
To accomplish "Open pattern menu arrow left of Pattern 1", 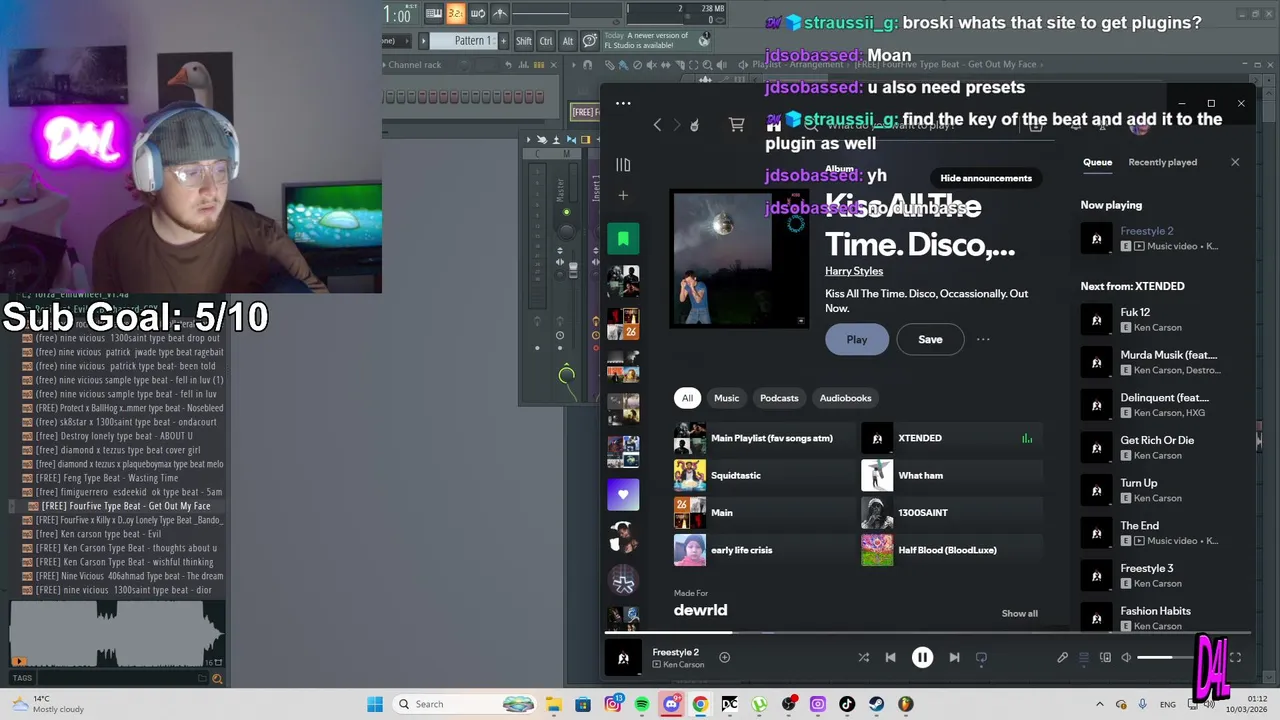I will (x=423, y=41).
